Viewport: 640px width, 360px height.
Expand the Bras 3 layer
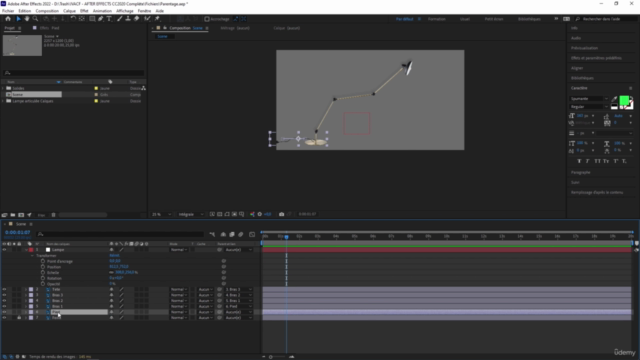tap(26, 295)
